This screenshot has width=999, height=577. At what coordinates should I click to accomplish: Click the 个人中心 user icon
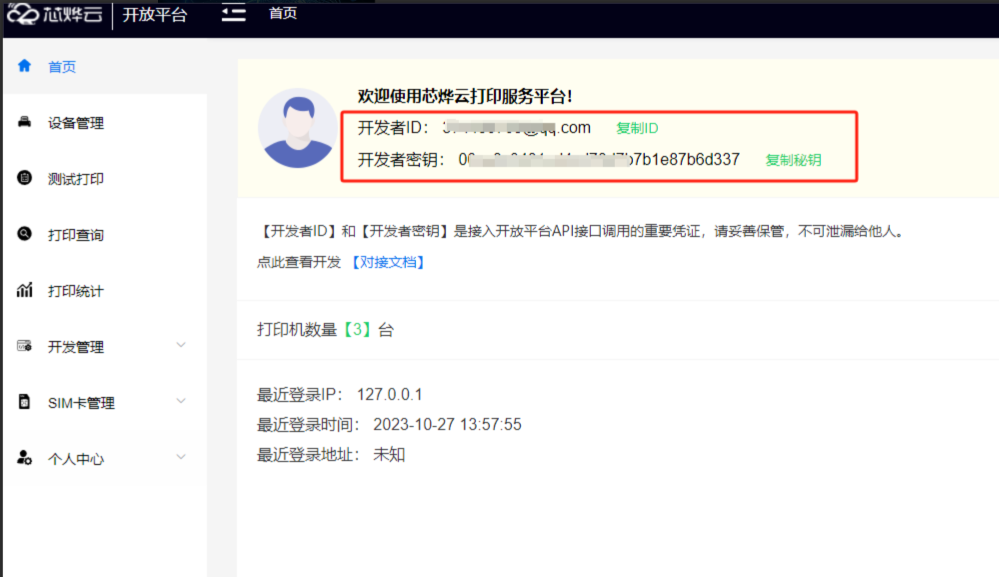pyautogui.click(x=24, y=457)
